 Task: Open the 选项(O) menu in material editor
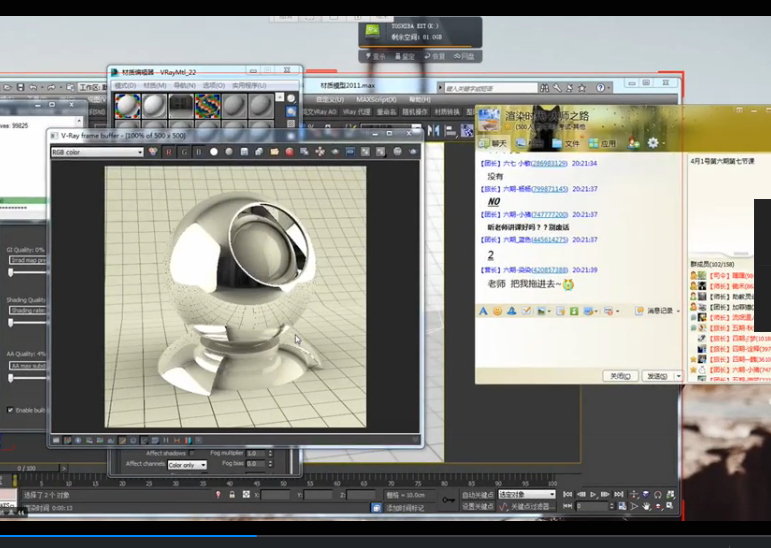click(x=214, y=86)
